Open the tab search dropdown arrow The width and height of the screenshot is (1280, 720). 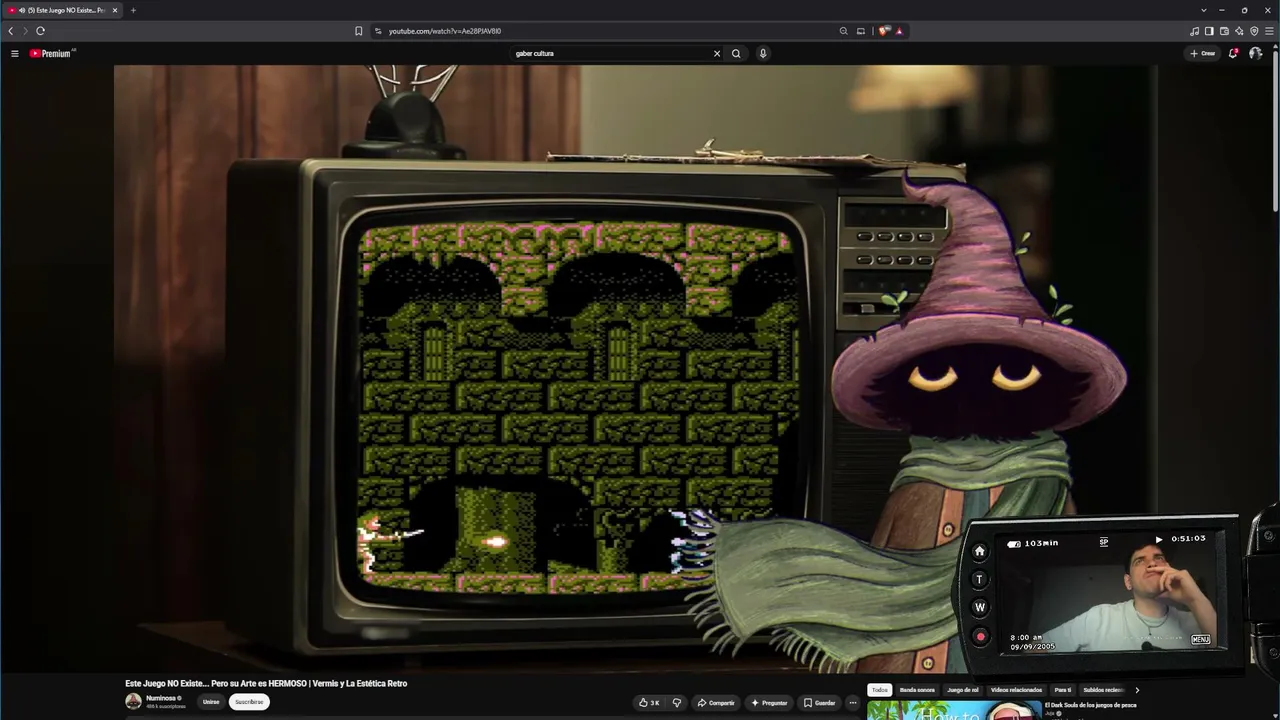click(x=1204, y=10)
